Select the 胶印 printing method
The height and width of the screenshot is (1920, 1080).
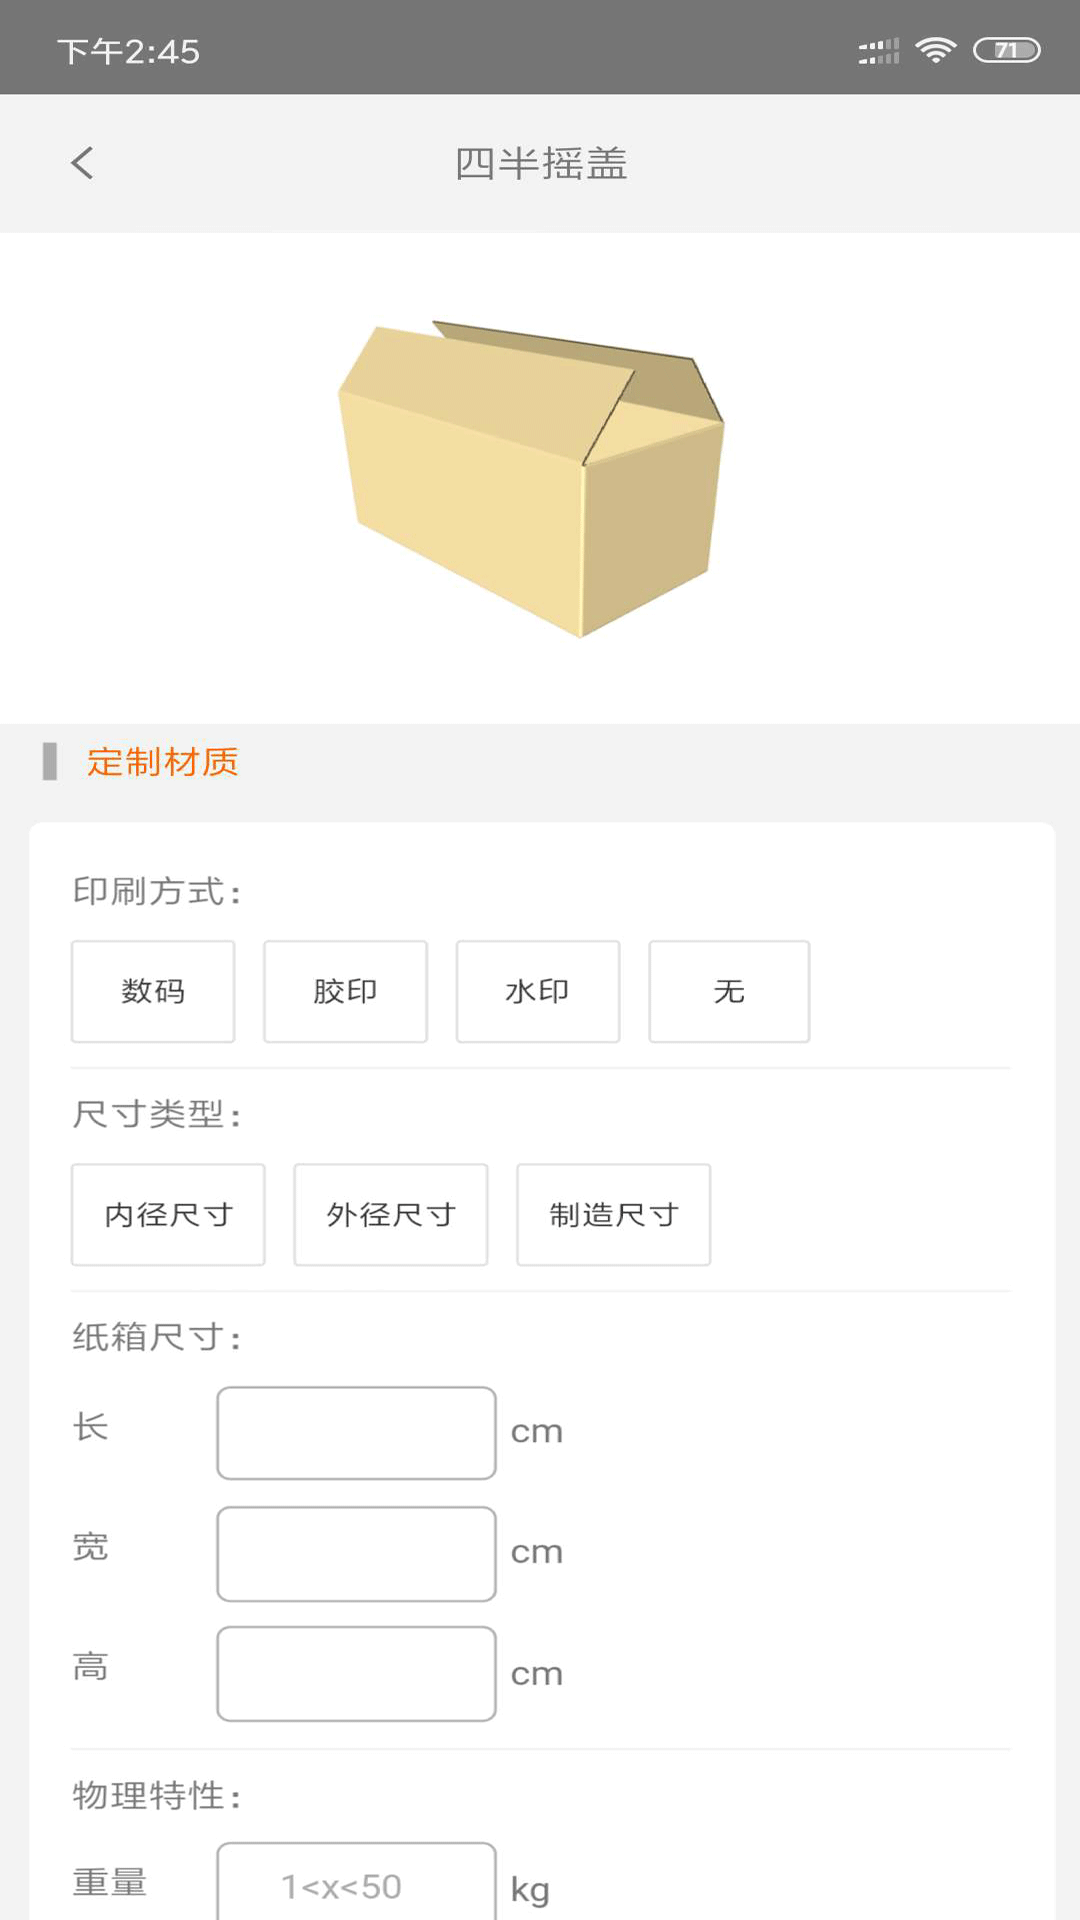click(344, 991)
